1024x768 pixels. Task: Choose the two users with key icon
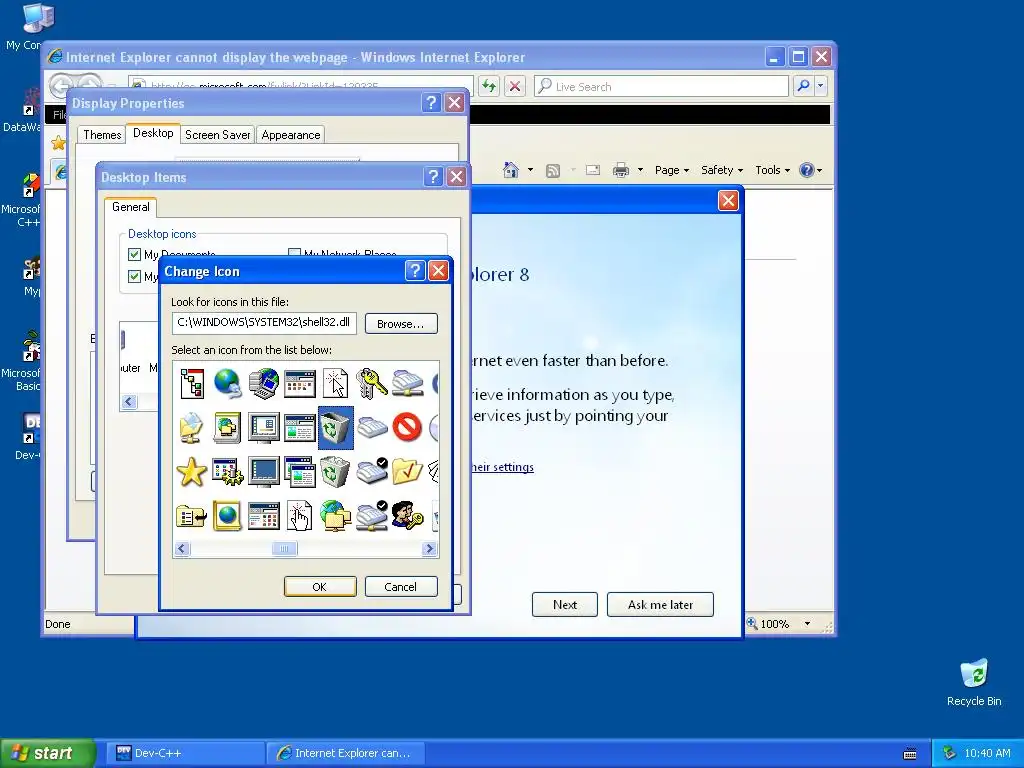click(408, 516)
